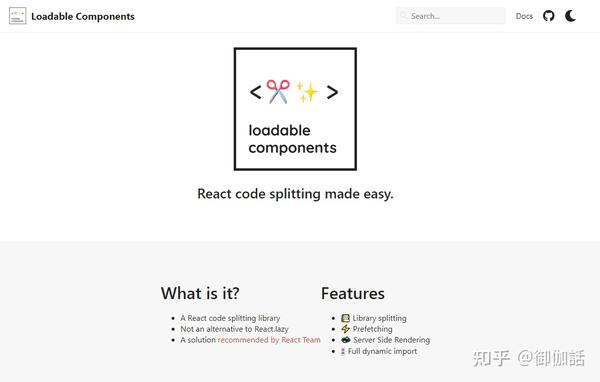
Task: Click the Loadable Components logo in the header
Action: [18, 16]
